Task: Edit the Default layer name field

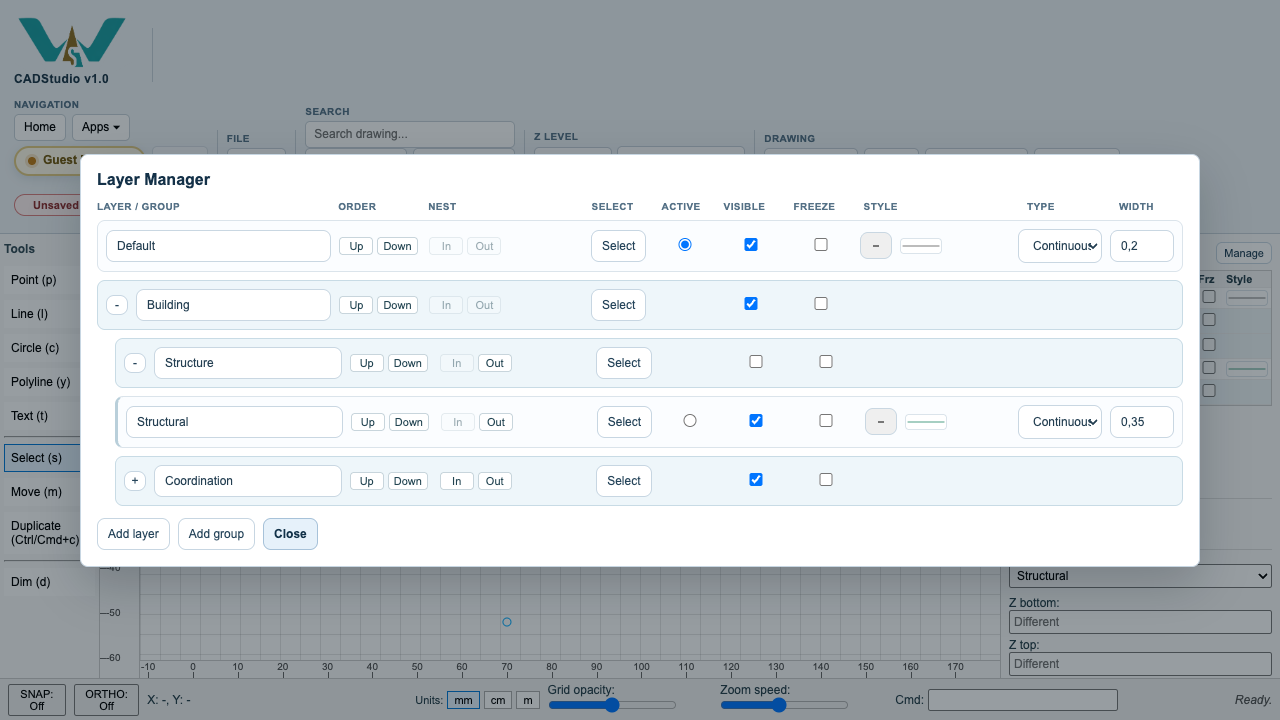Action: coord(218,246)
